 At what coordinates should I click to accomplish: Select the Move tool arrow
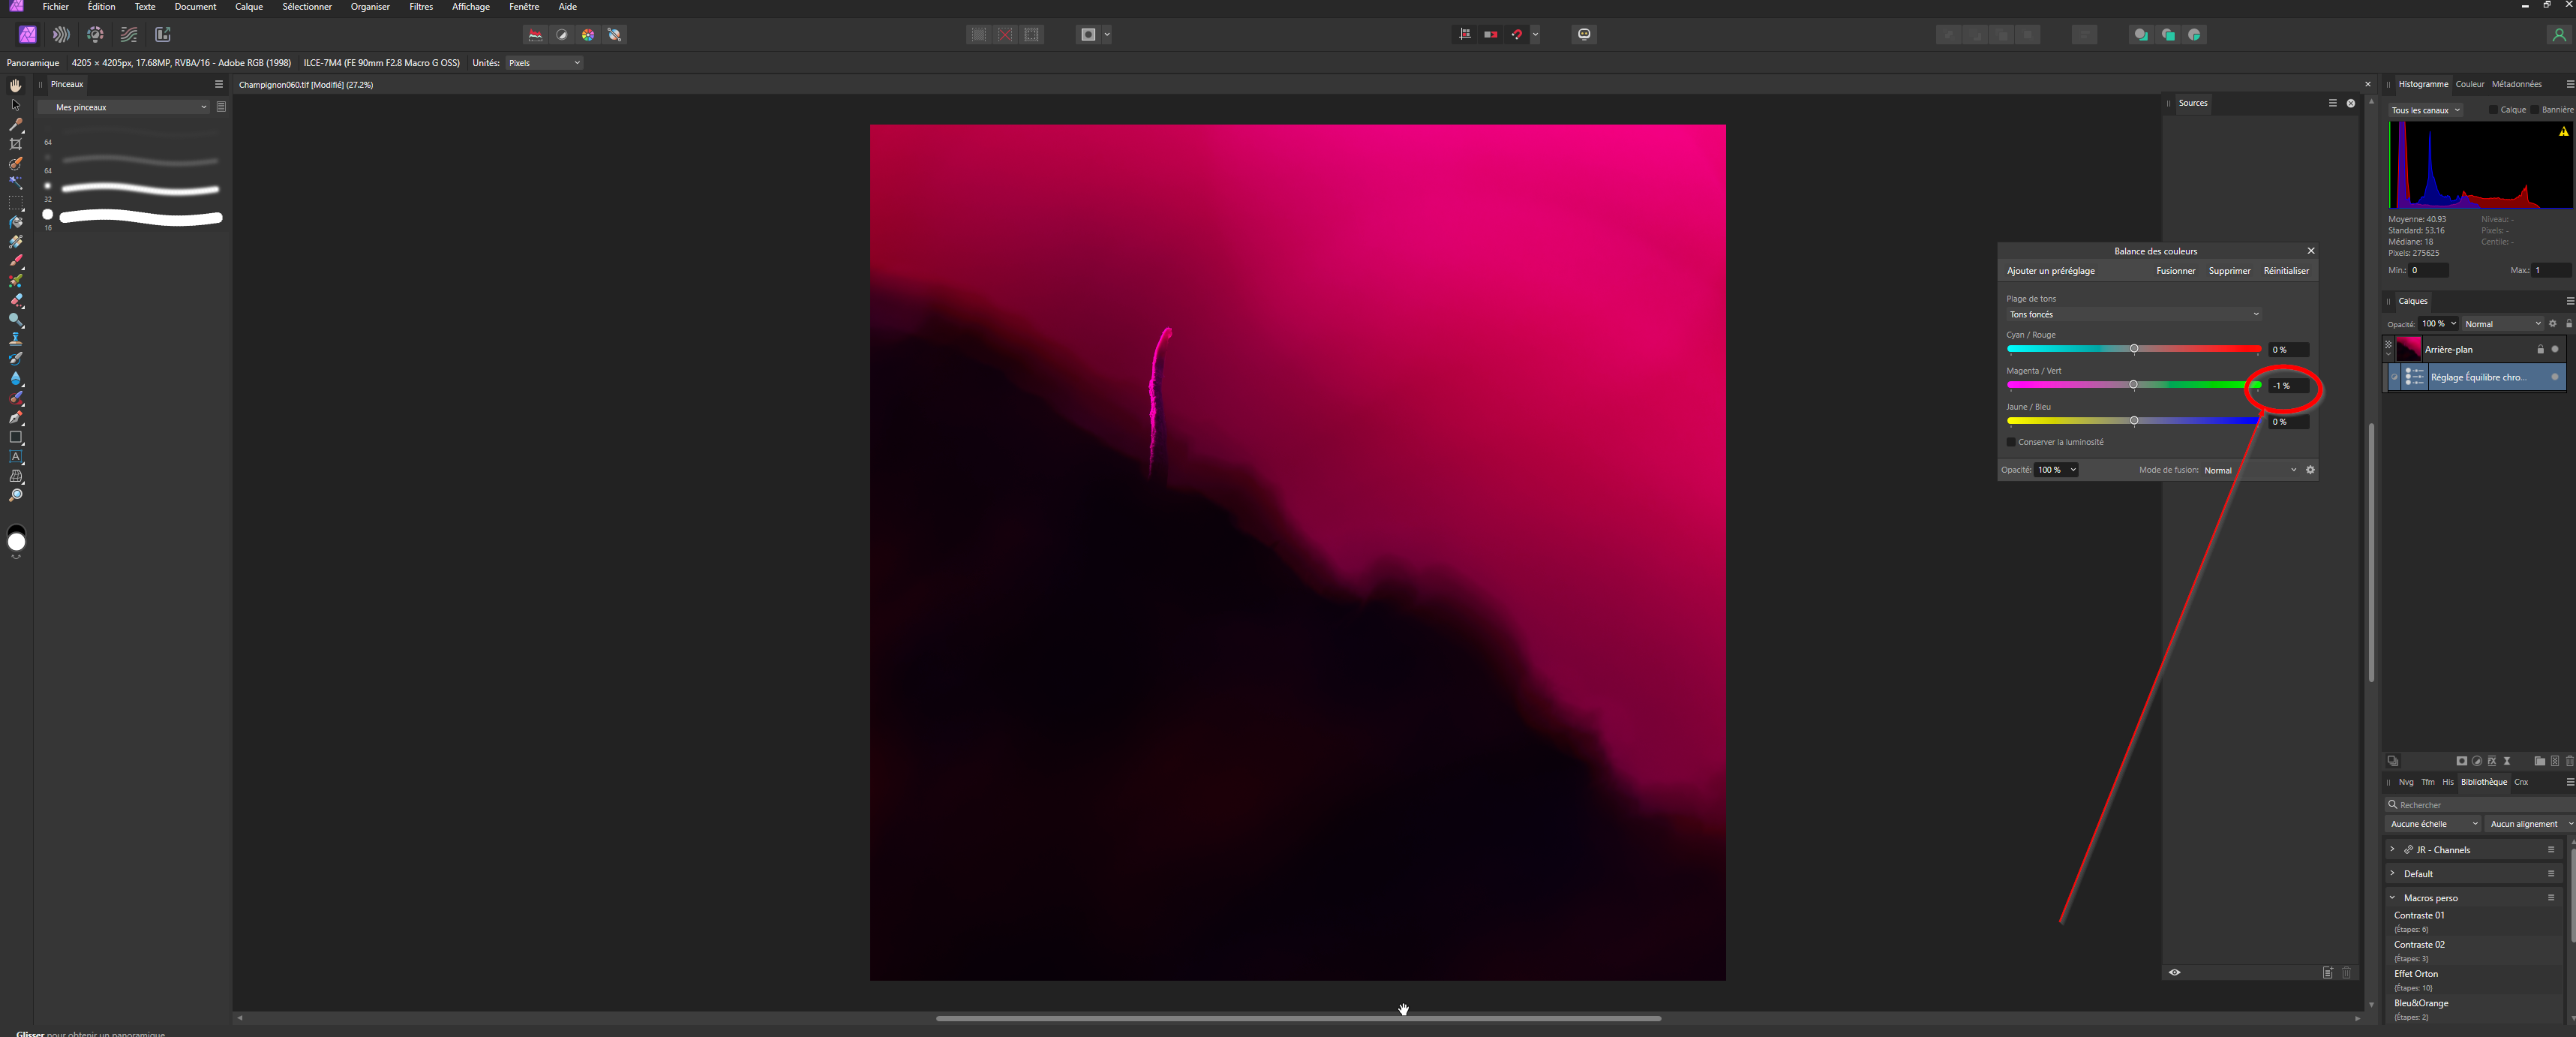point(16,105)
